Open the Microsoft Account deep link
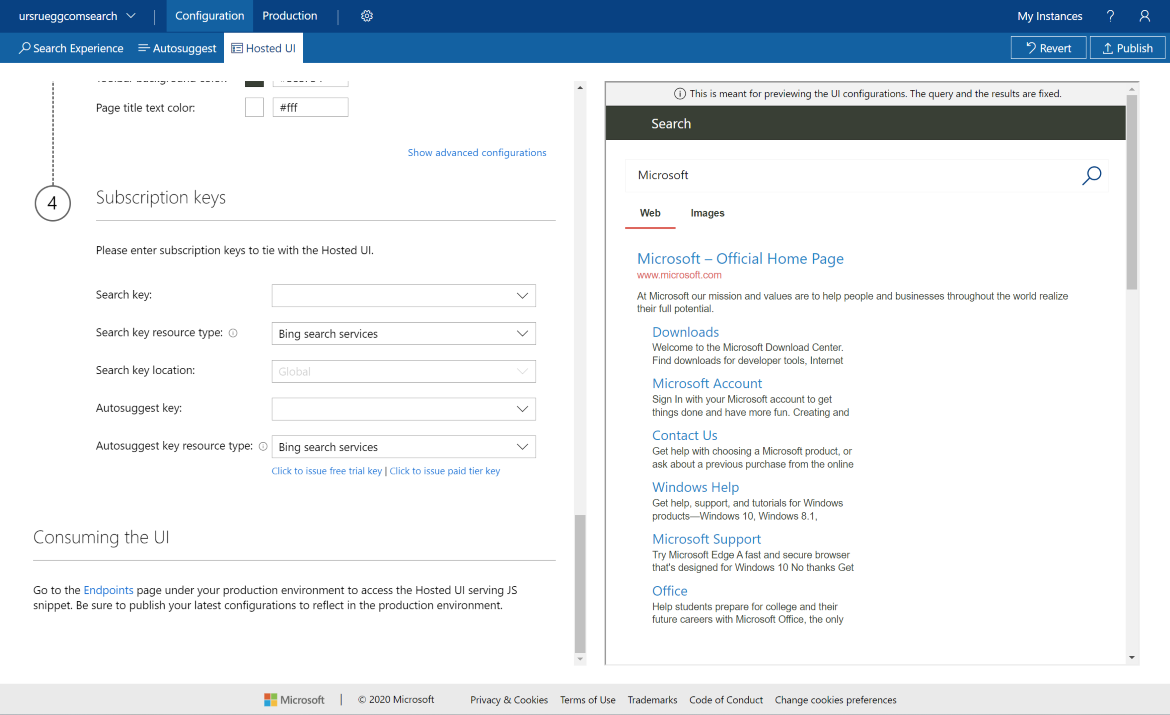The image size is (1170, 715). click(707, 384)
